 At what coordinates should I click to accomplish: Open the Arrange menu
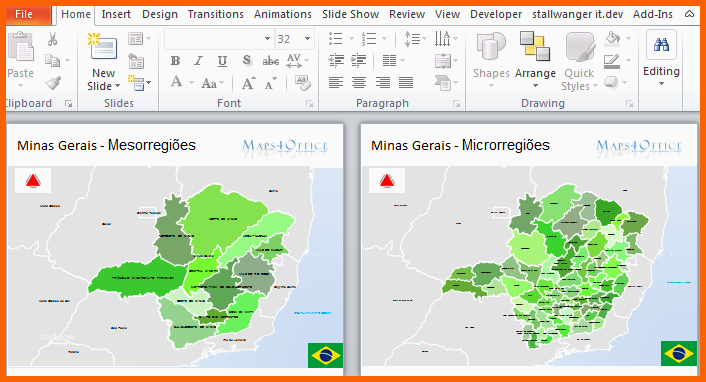pos(535,60)
